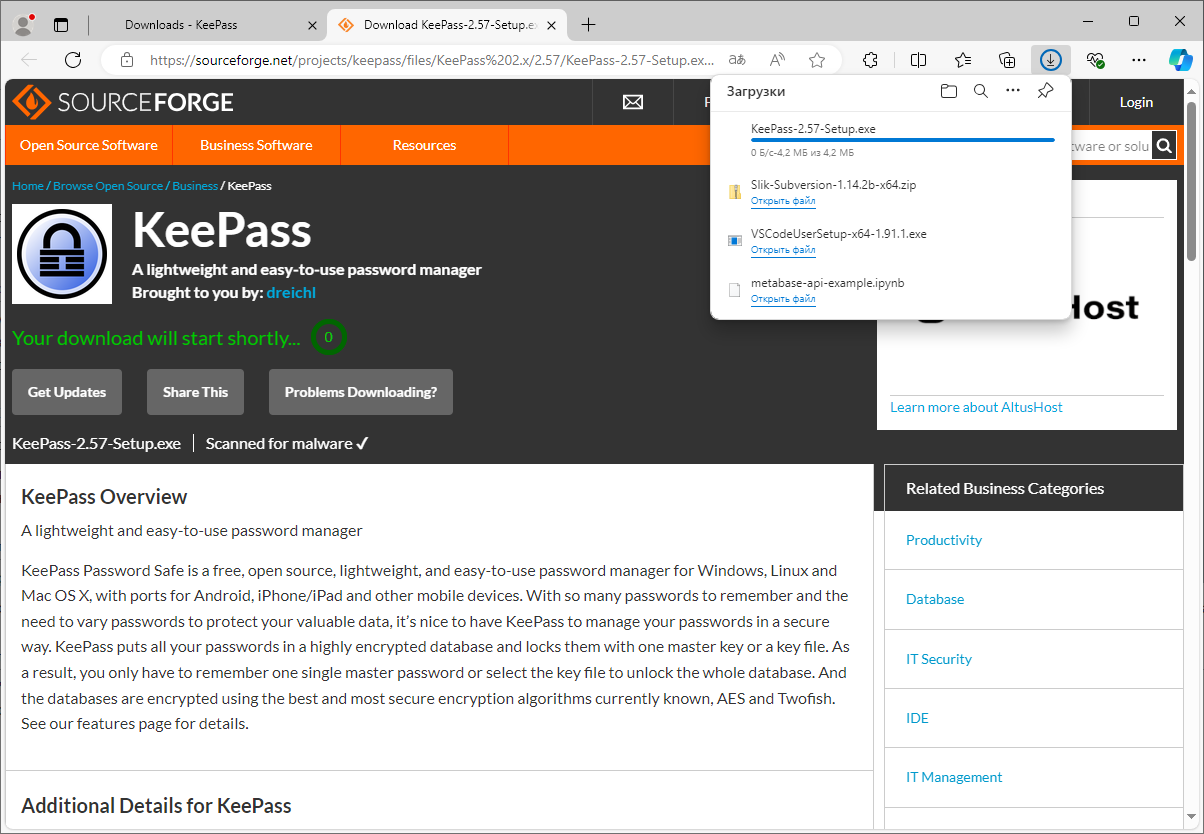Open the browser settings and more menu
This screenshot has height=834, width=1204.
pyautogui.click(x=1138, y=60)
